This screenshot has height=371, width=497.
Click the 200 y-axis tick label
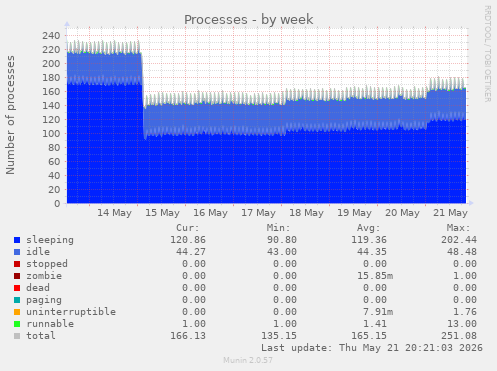coord(51,64)
